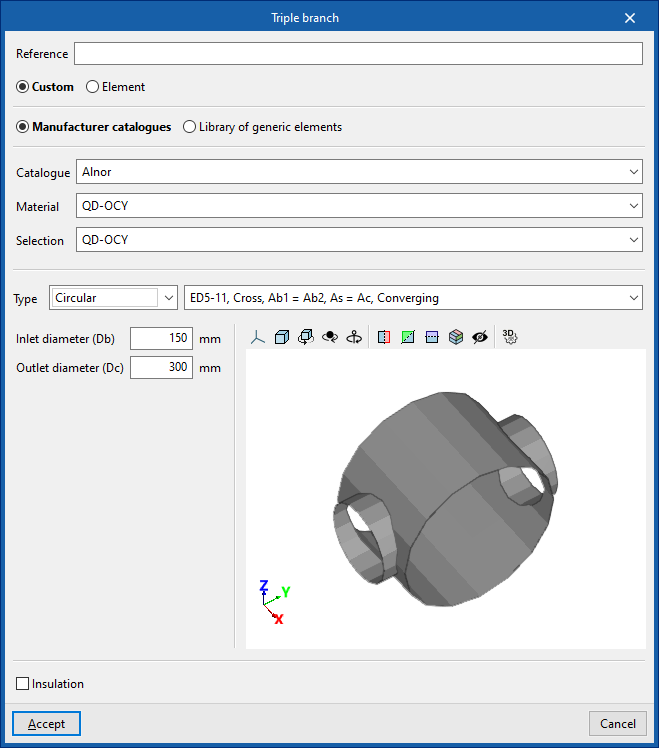
Task: Click the Accept button
Action: pyautogui.click(x=46, y=724)
